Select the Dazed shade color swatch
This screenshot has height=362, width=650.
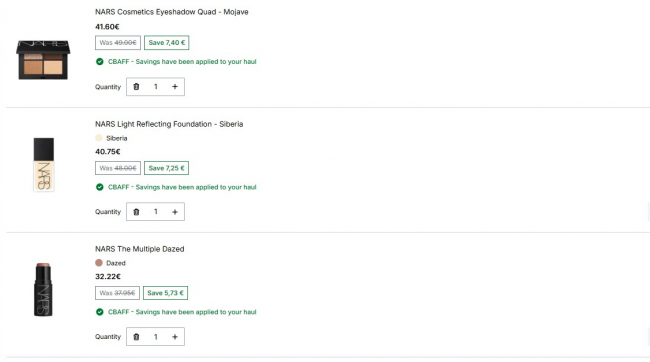click(99, 263)
